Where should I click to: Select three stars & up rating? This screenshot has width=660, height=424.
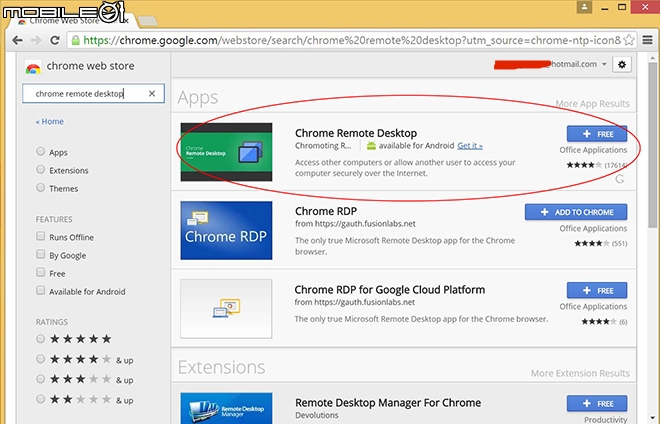[40, 379]
